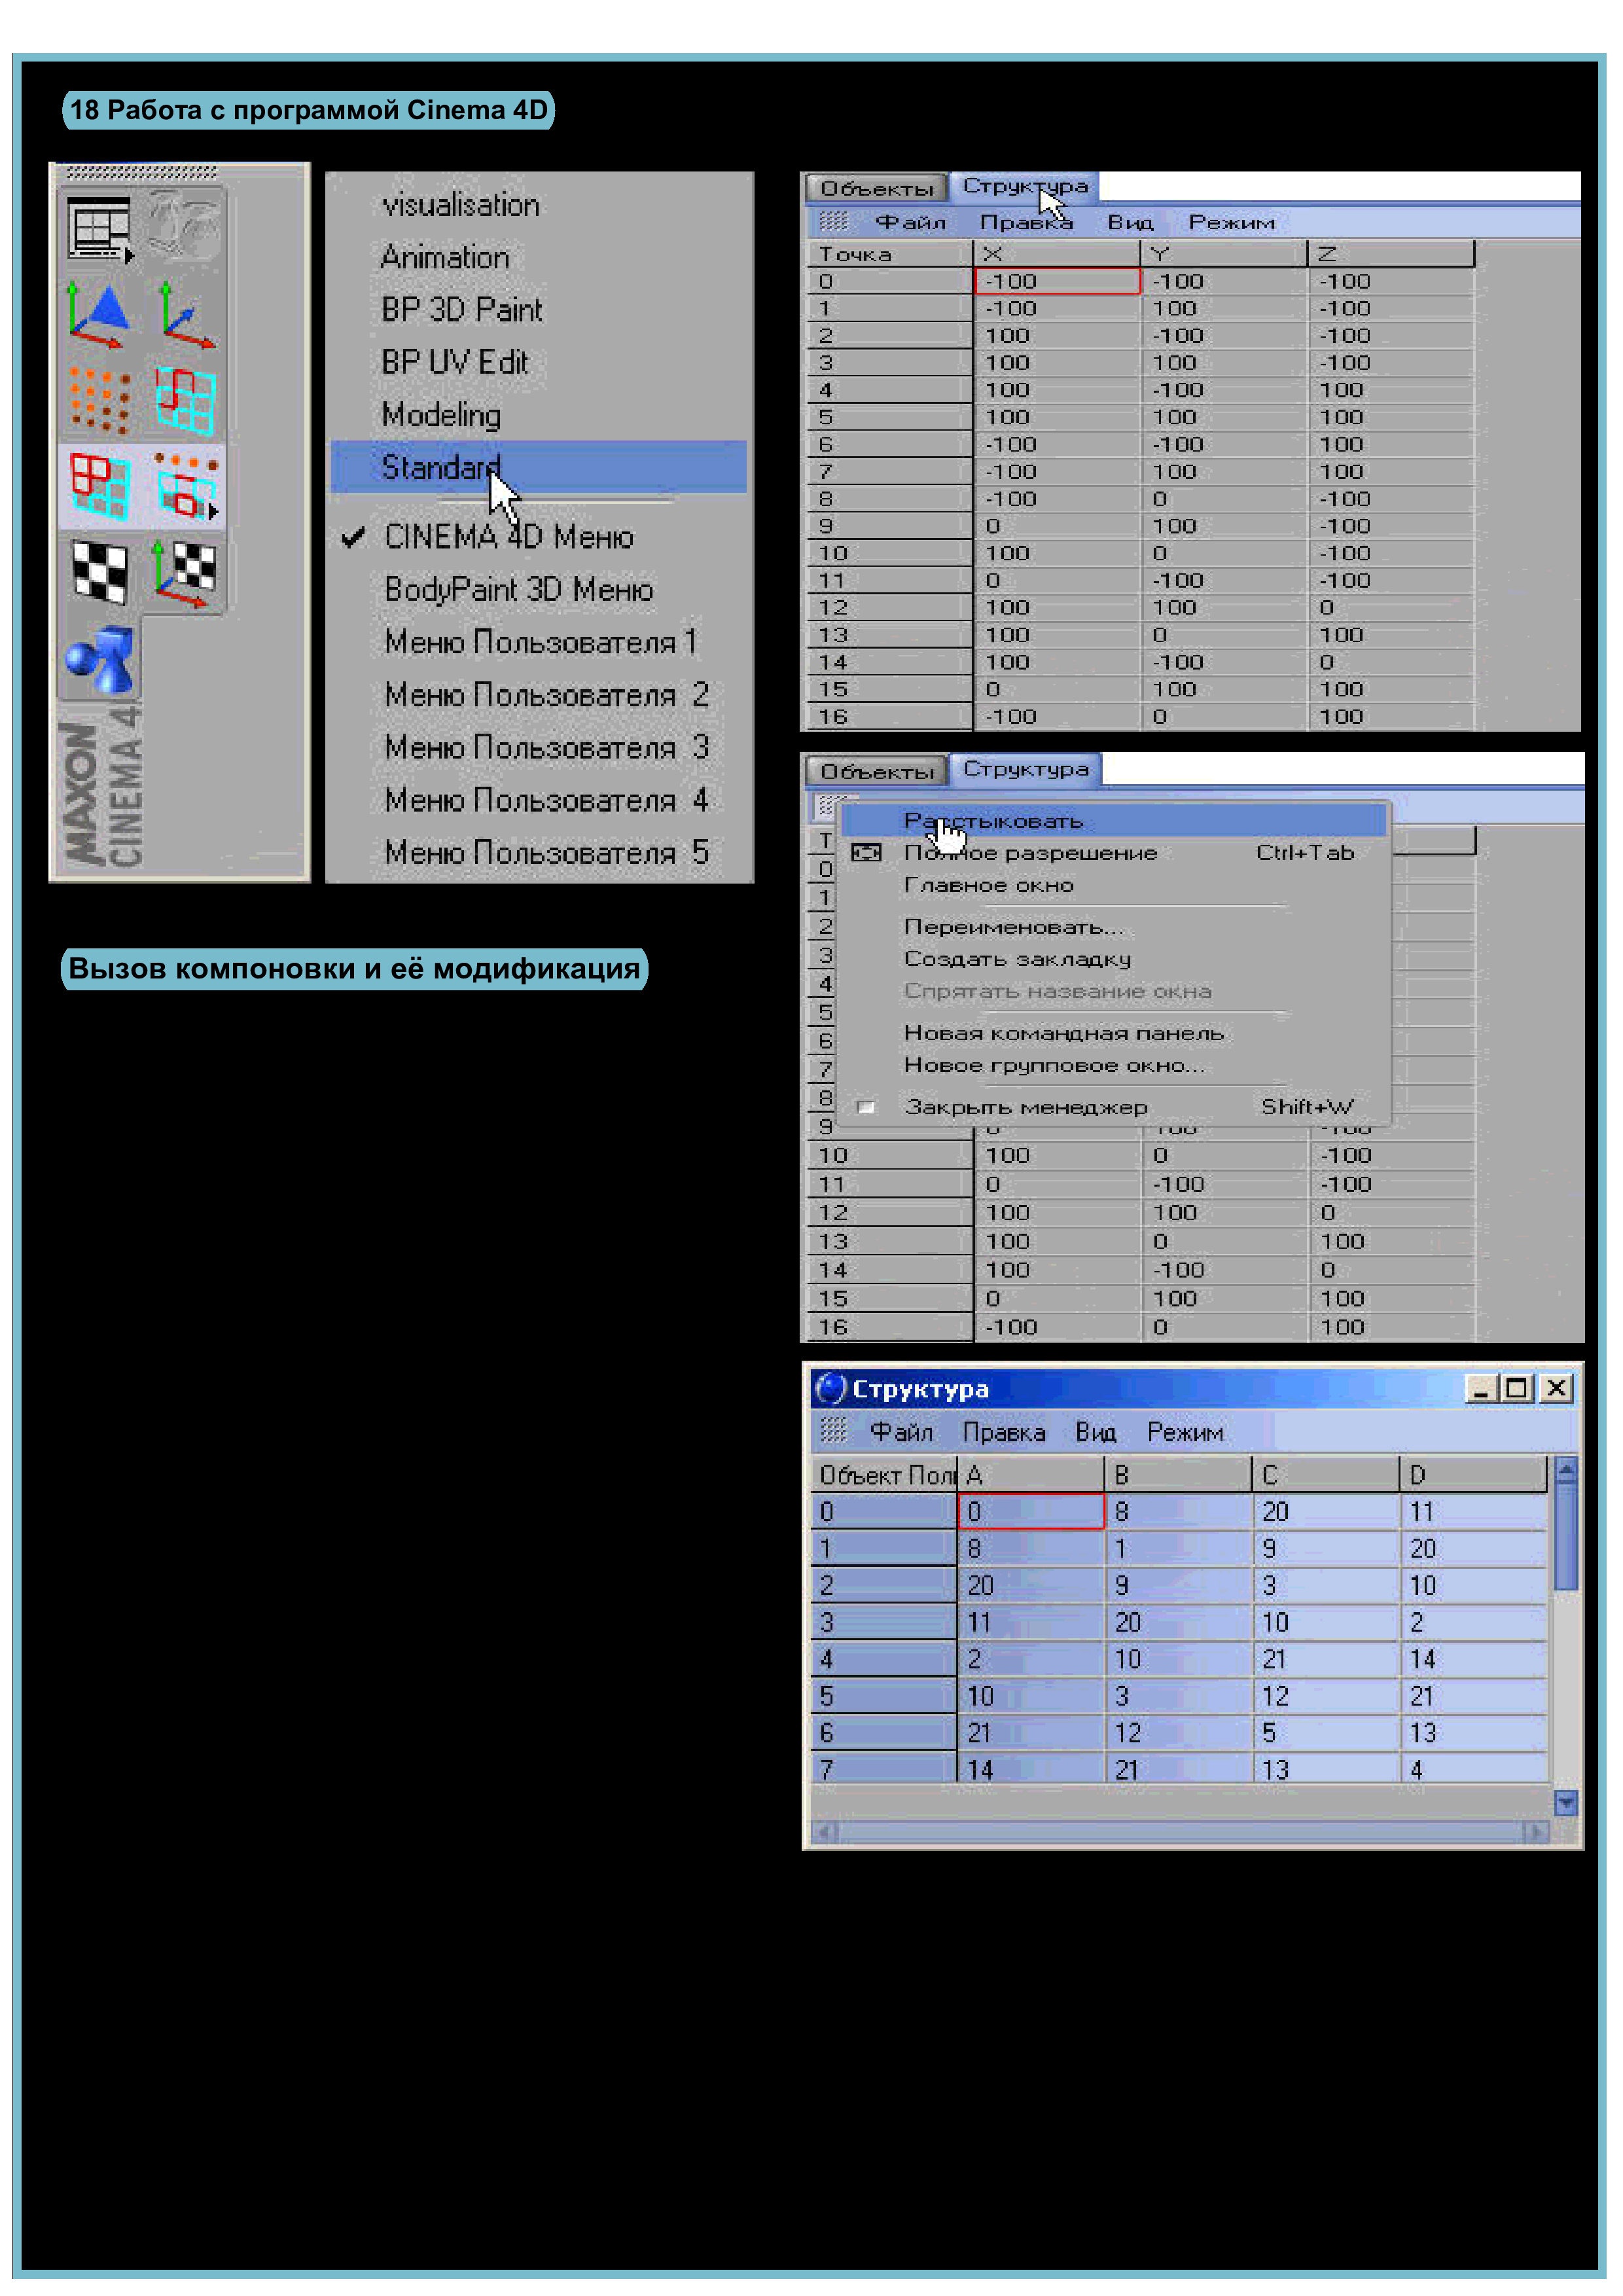Activate Polygons mode red squares icon
The width and height of the screenshot is (1623, 2296).
pos(99,486)
